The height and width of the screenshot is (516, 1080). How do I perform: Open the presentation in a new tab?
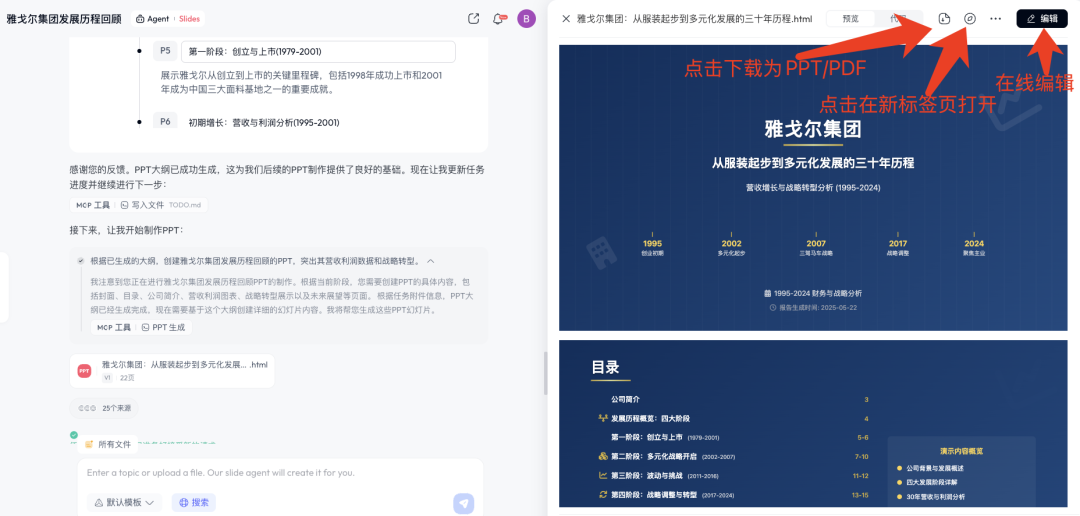pos(970,19)
